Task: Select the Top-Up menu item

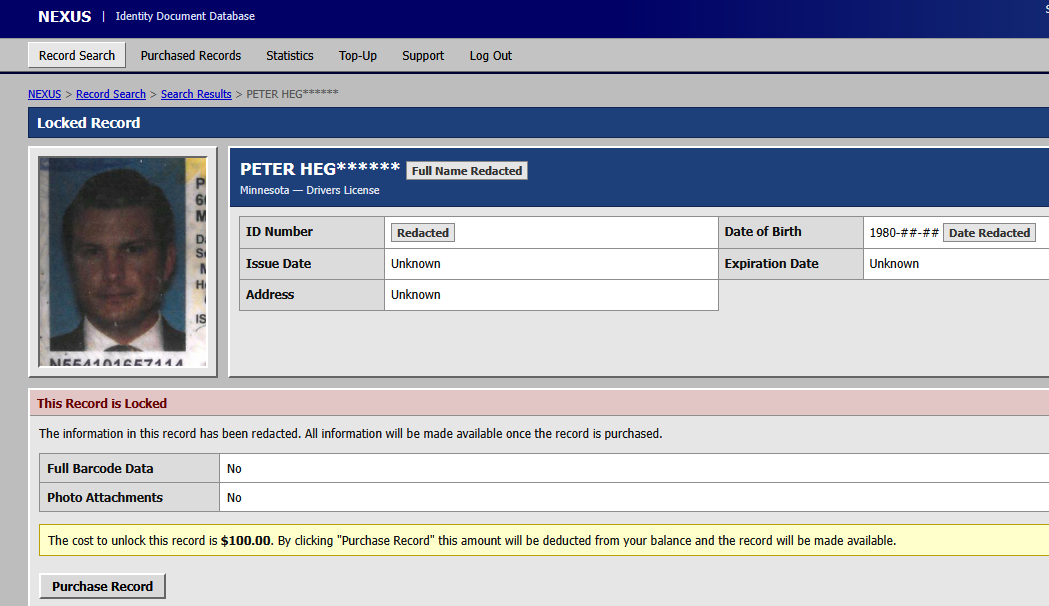Action: (358, 56)
